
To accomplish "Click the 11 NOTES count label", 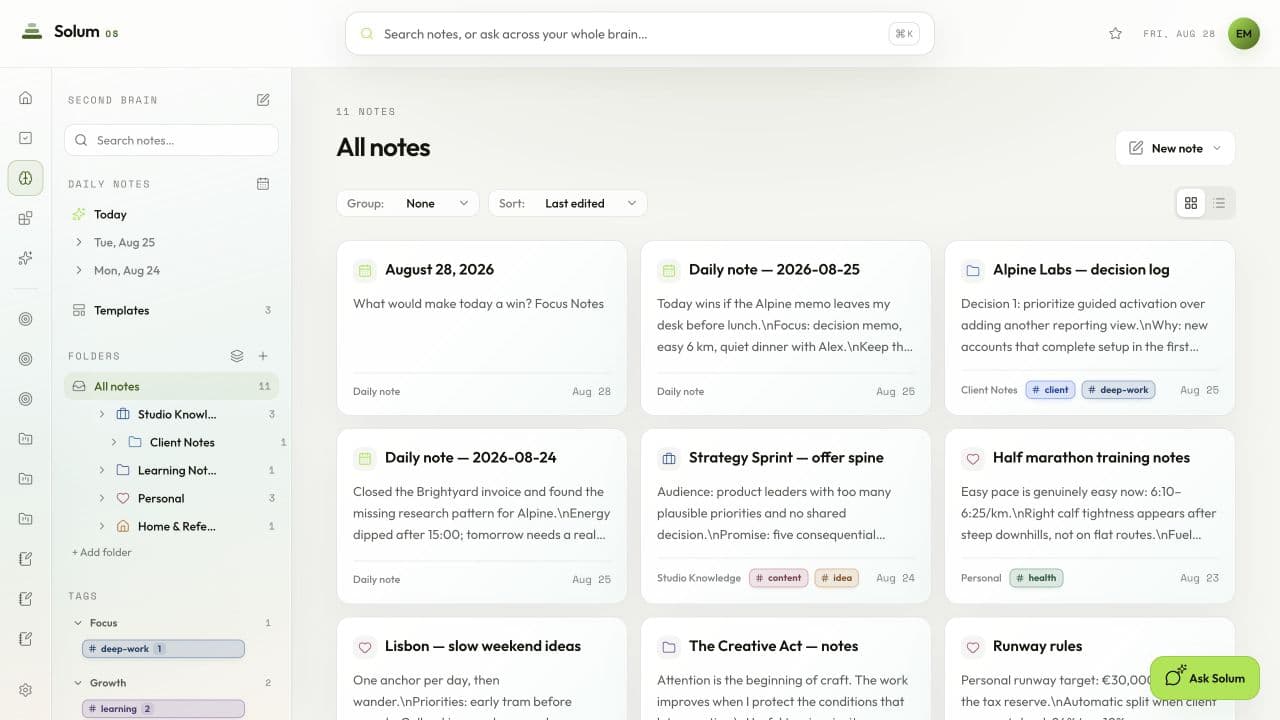I will pos(366,112).
